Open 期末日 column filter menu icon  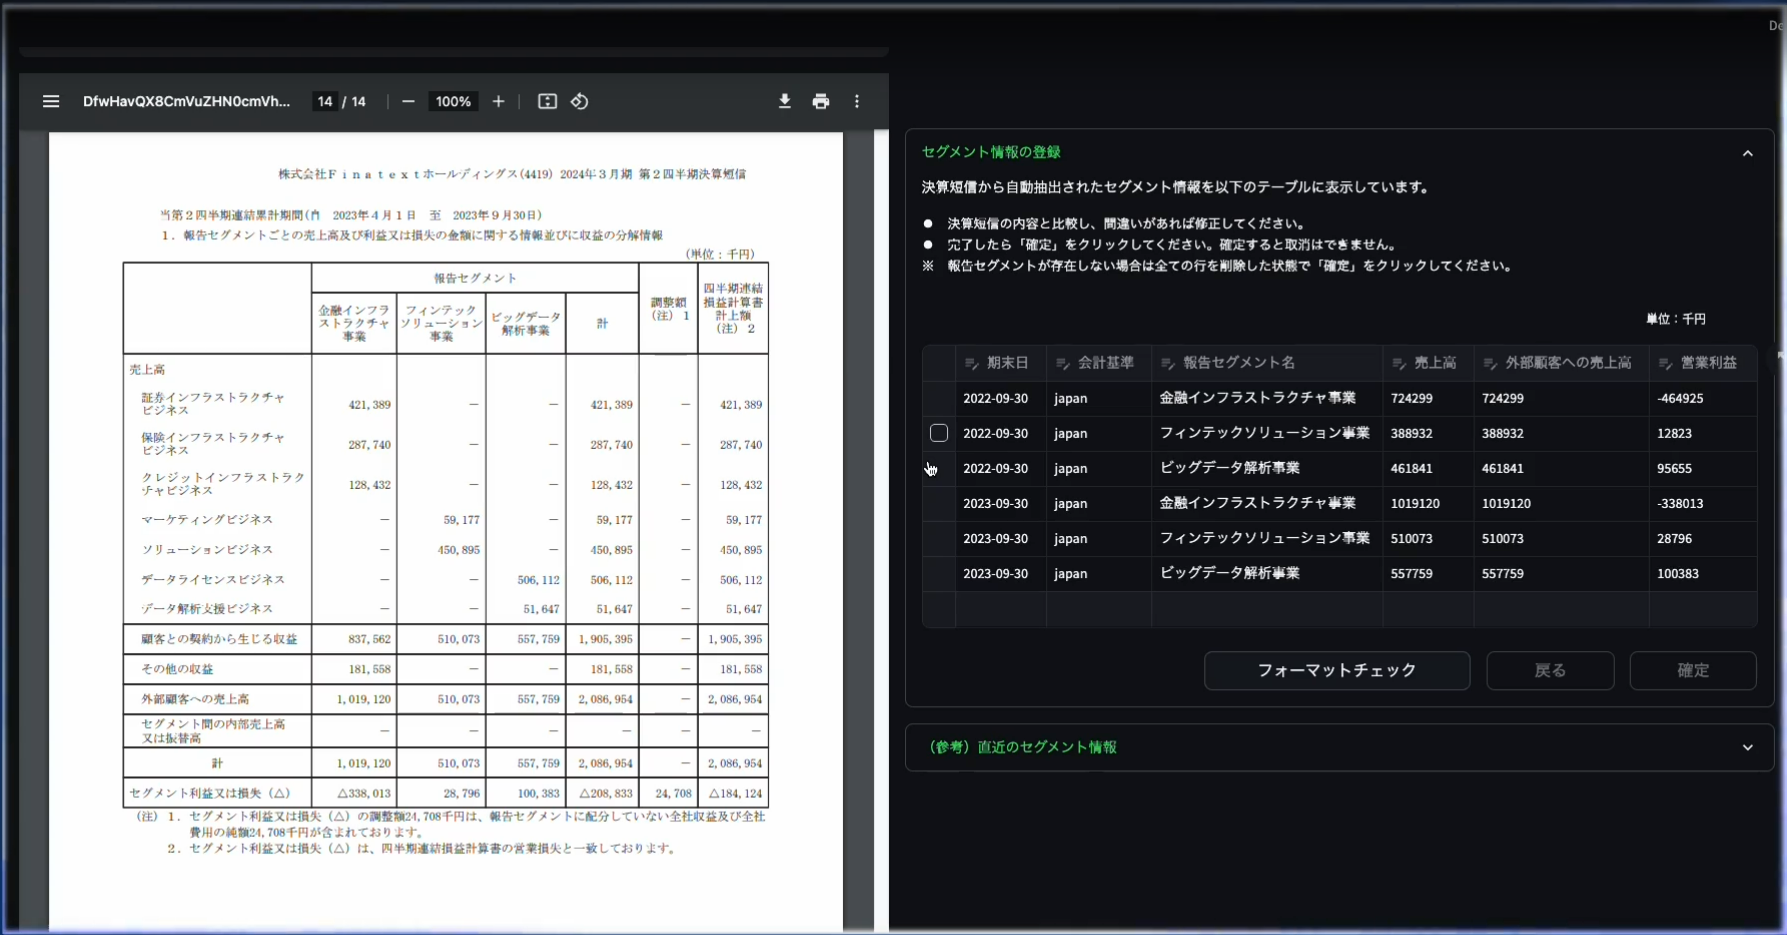pyautogui.click(x=971, y=363)
